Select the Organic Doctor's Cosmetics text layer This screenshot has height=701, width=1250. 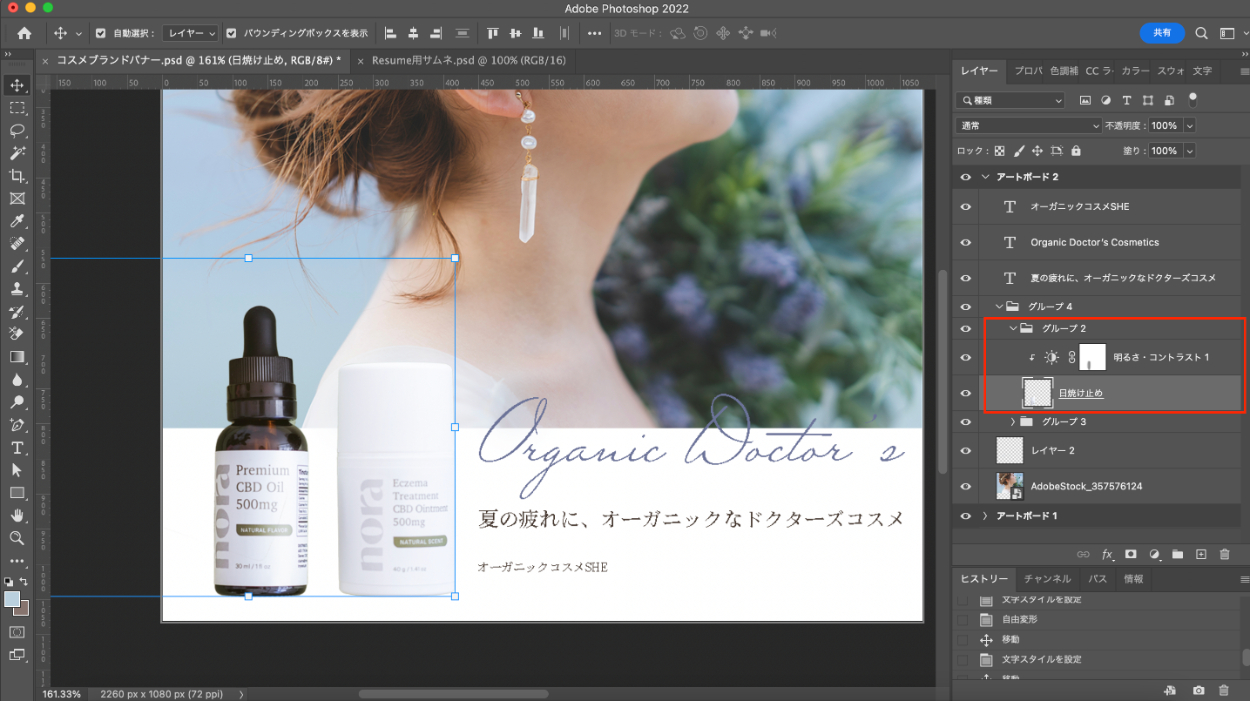click(x=1094, y=242)
